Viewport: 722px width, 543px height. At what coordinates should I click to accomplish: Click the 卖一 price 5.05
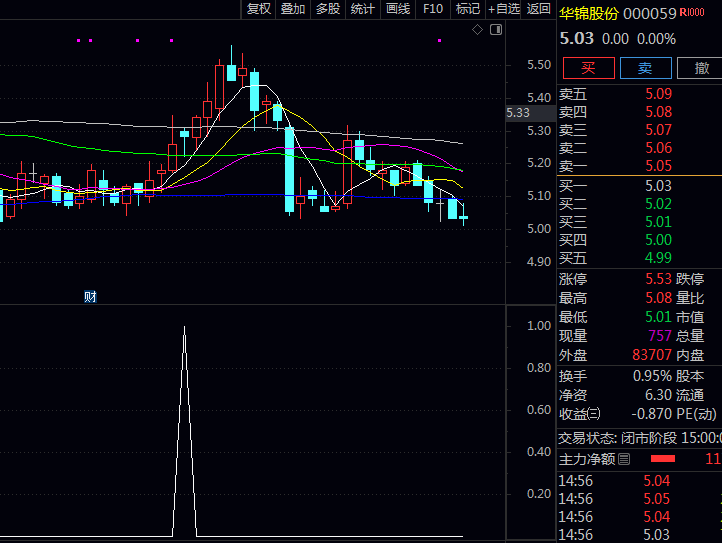658,166
